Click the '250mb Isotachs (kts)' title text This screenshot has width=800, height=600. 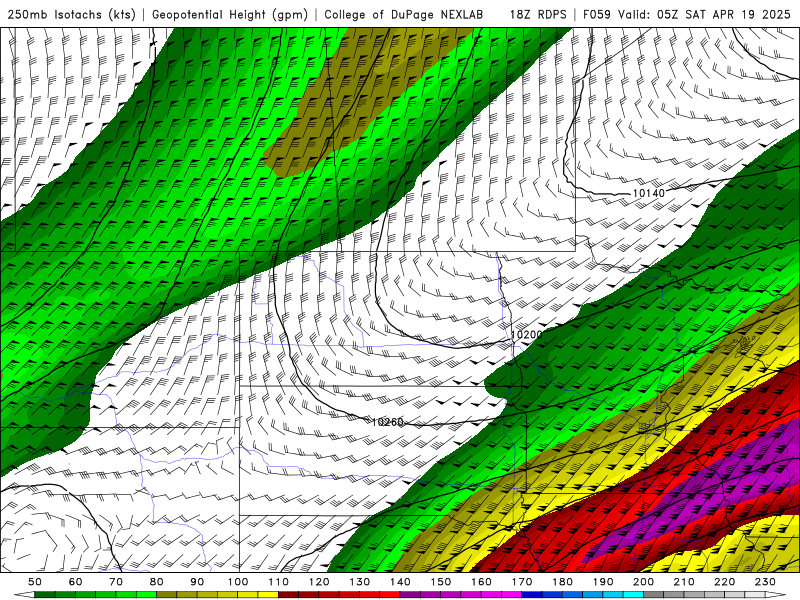click(71, 14)
